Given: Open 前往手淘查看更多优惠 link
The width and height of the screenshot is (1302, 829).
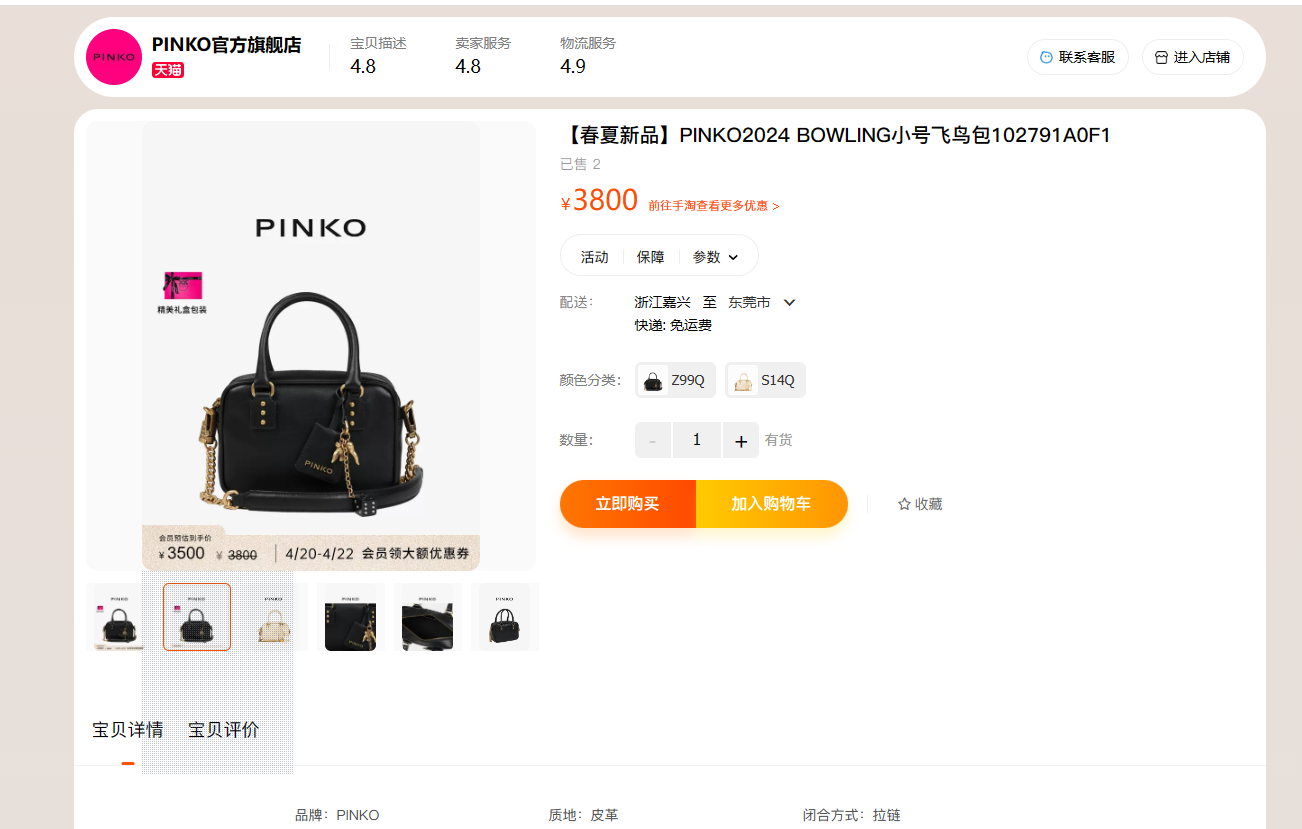Looking at the screenshot, I should (x=714, y=205).
